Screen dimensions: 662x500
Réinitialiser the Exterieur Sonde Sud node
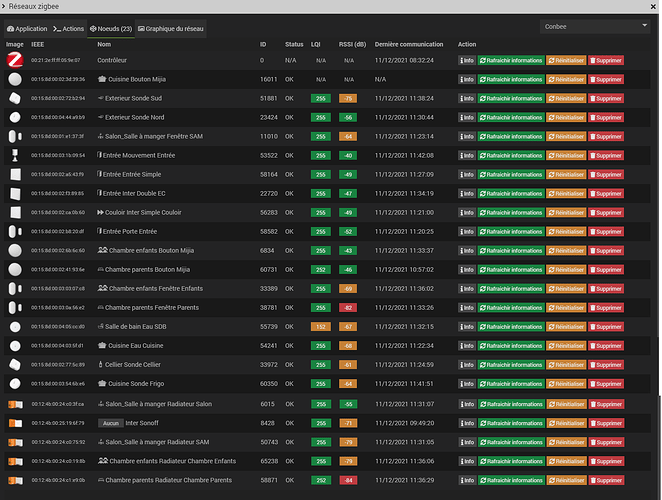pos(566,98)
